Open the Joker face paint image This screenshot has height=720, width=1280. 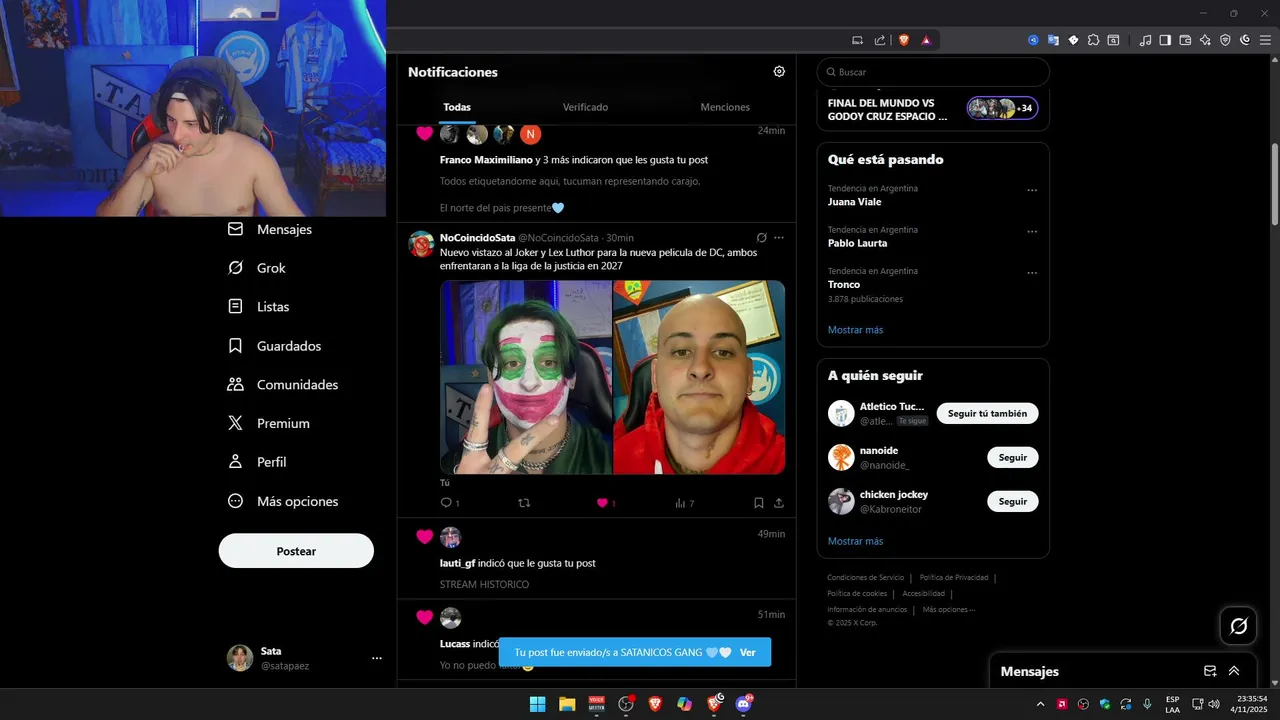click(x=526, y=377)
